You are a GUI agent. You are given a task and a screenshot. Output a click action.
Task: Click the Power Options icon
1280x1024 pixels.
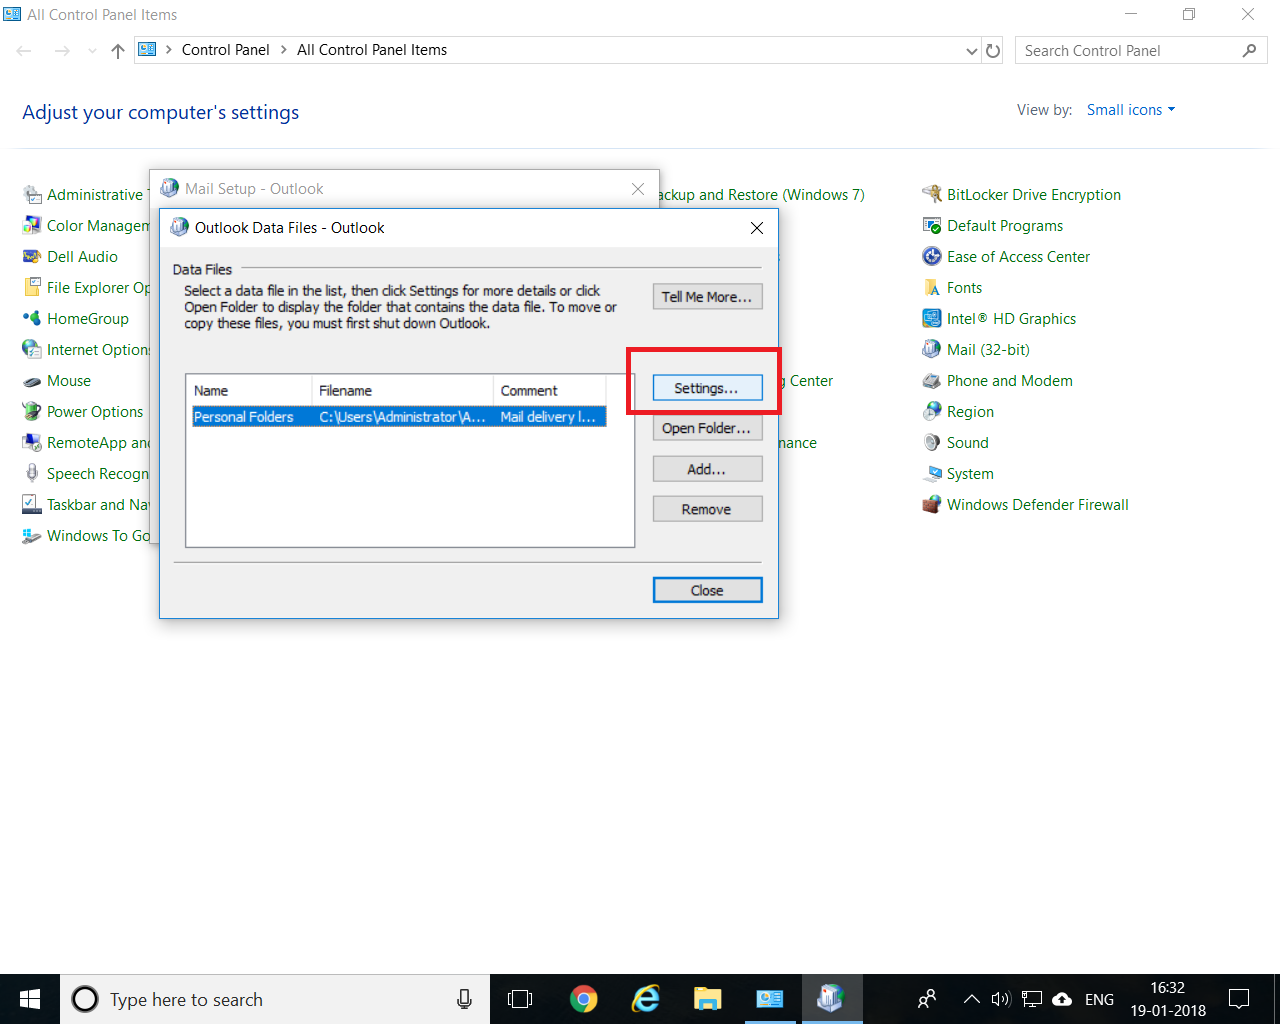pos(32,411)
